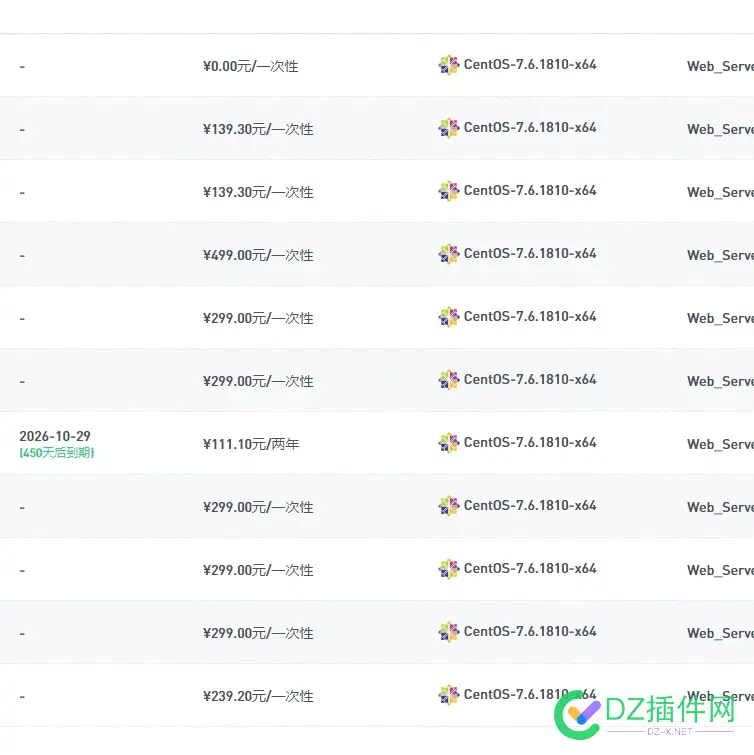Click the CentOS icon in the ¥239.20 row

448,695
